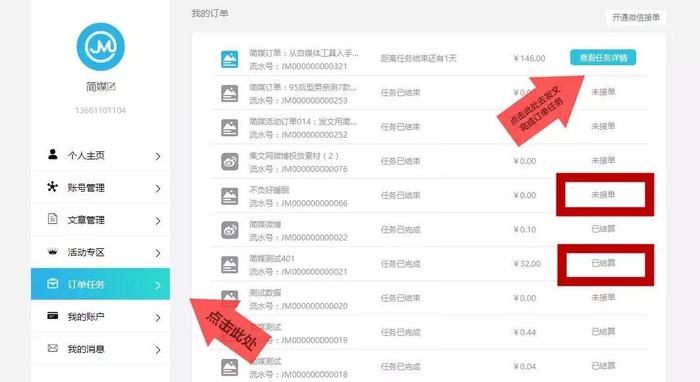Open order title 简媒订单：从自媒体工具入手...
Screen dimensions: 700x382
tap(304, 53)
